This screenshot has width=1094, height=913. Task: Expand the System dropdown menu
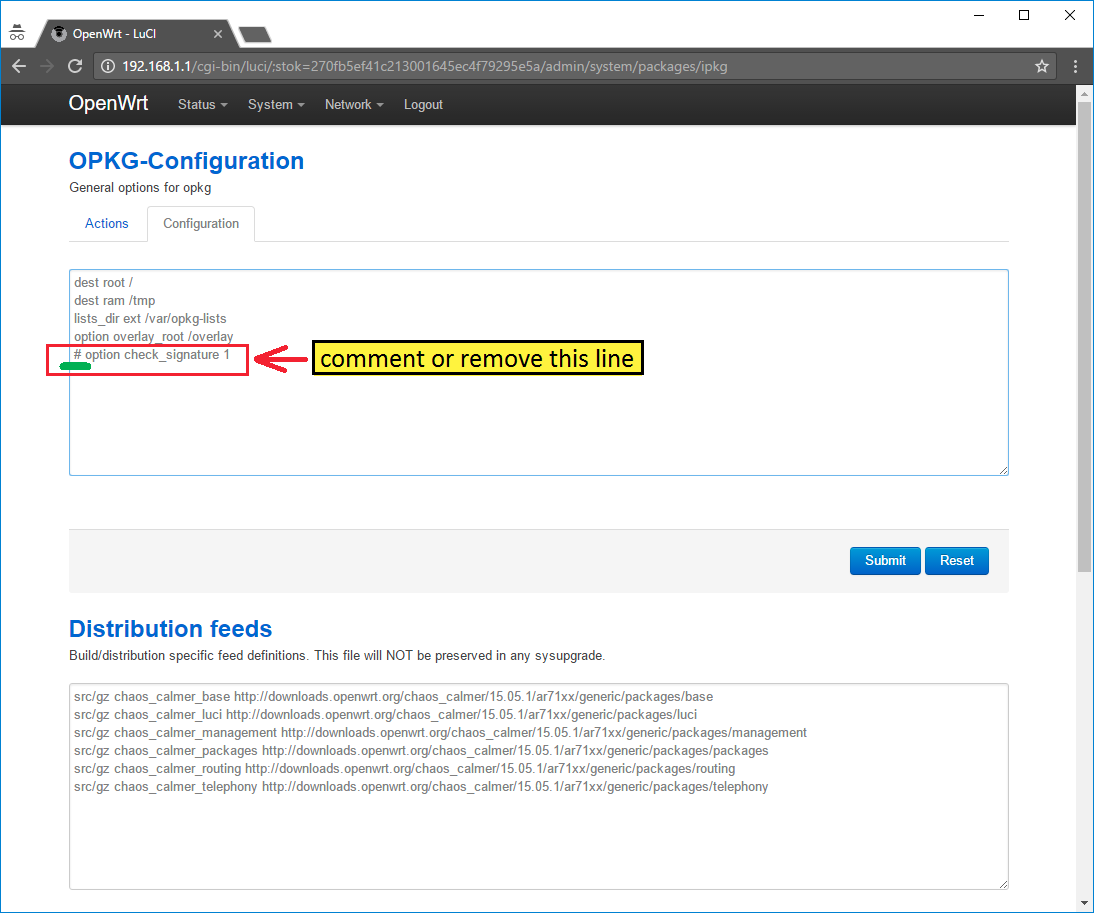click(276, 105)
